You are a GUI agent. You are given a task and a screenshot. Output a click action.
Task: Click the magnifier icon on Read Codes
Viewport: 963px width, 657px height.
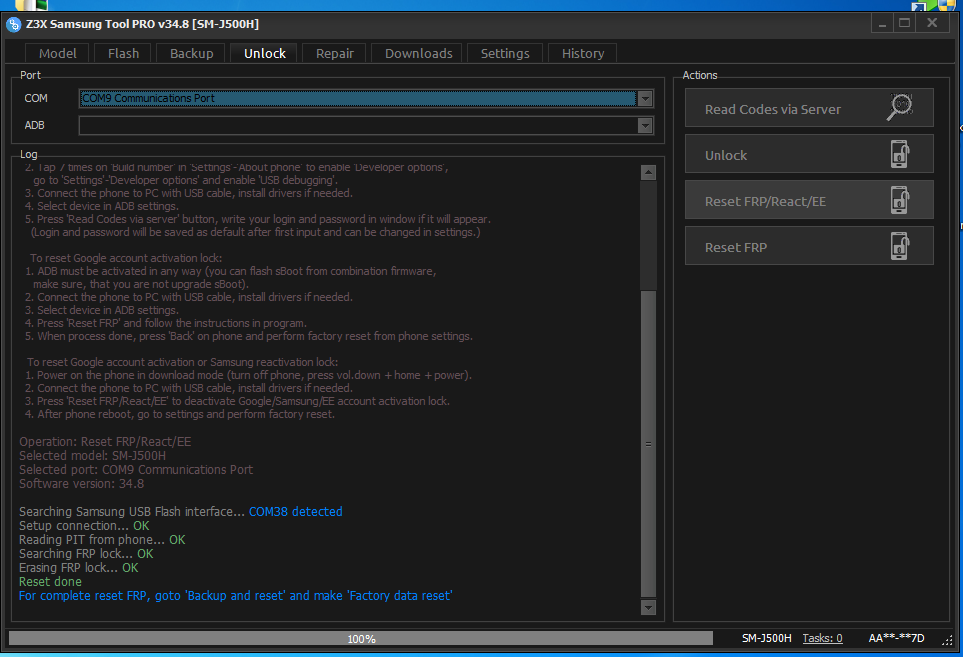pos(900,107)
